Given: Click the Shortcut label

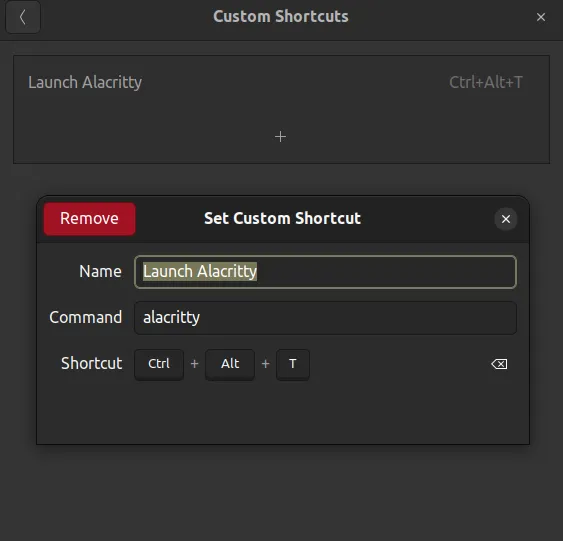Looking at the screenshot, I should click(92, 363).
